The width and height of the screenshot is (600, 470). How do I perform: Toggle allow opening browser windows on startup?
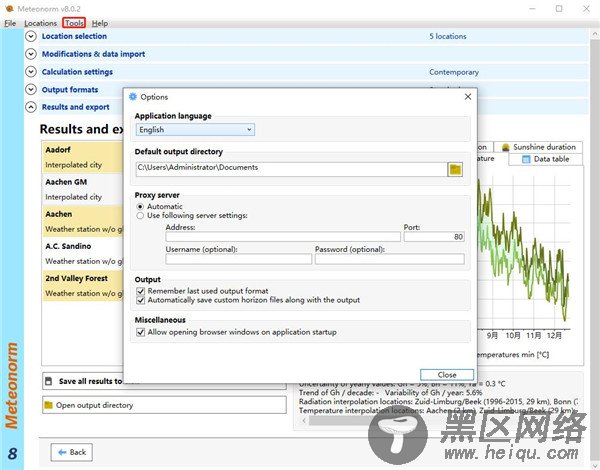tap(140, 332)
